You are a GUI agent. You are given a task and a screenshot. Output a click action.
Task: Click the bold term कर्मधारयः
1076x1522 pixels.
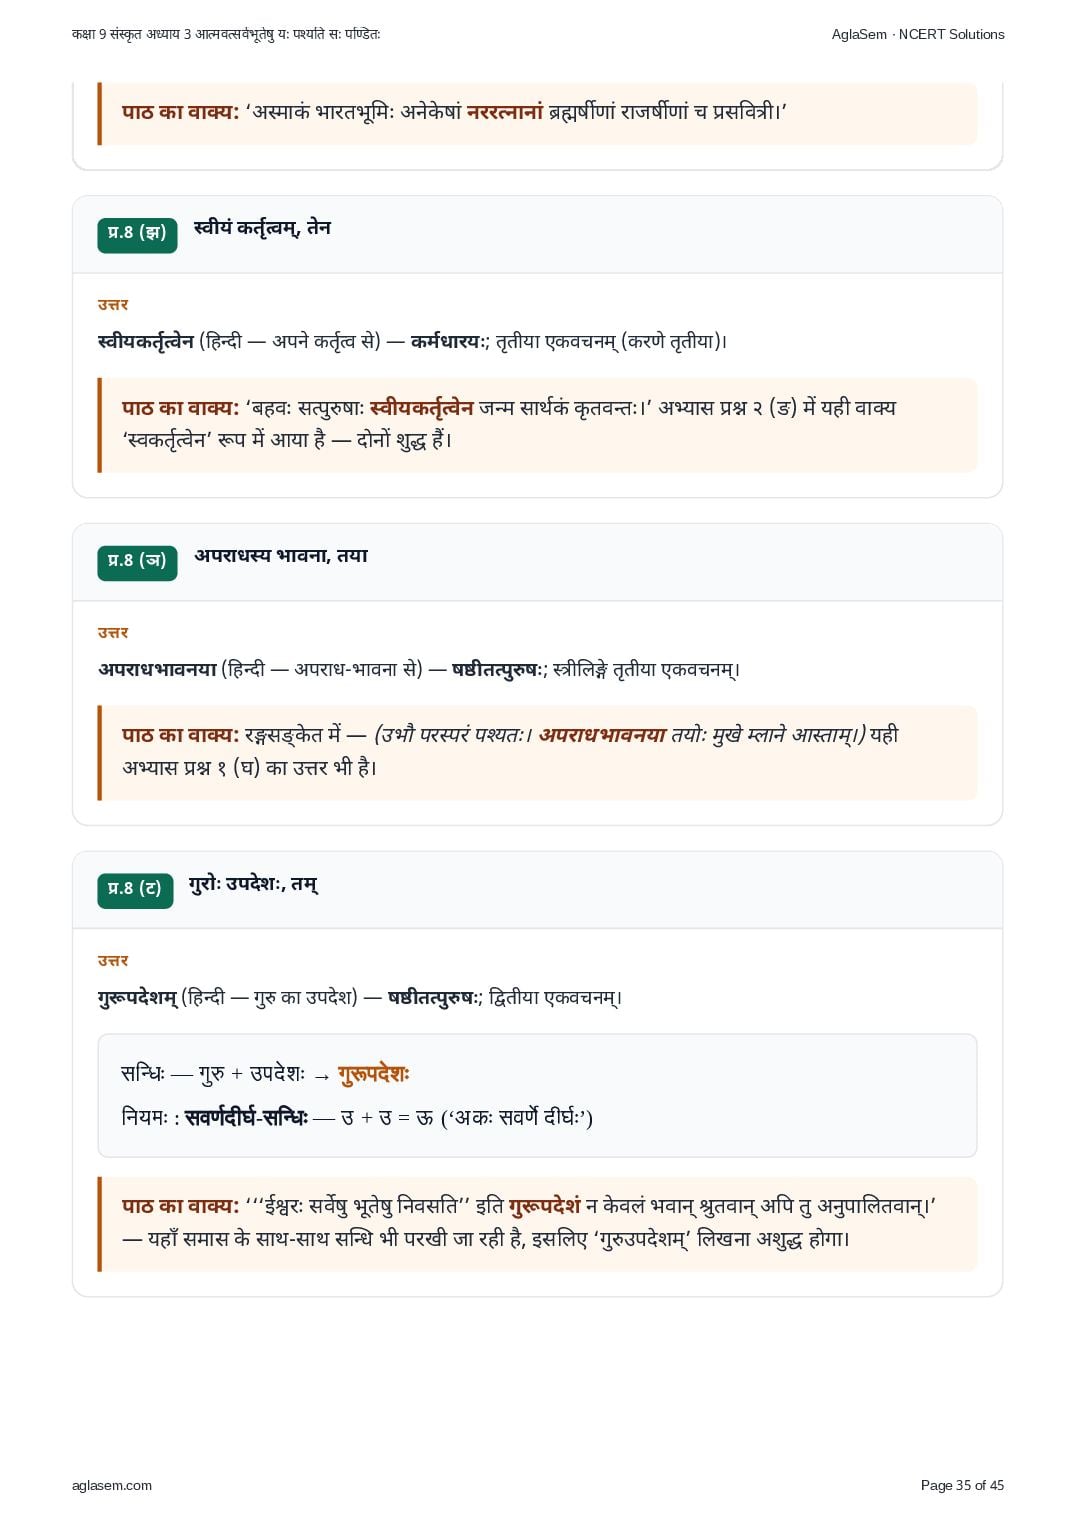click(447, 342)
